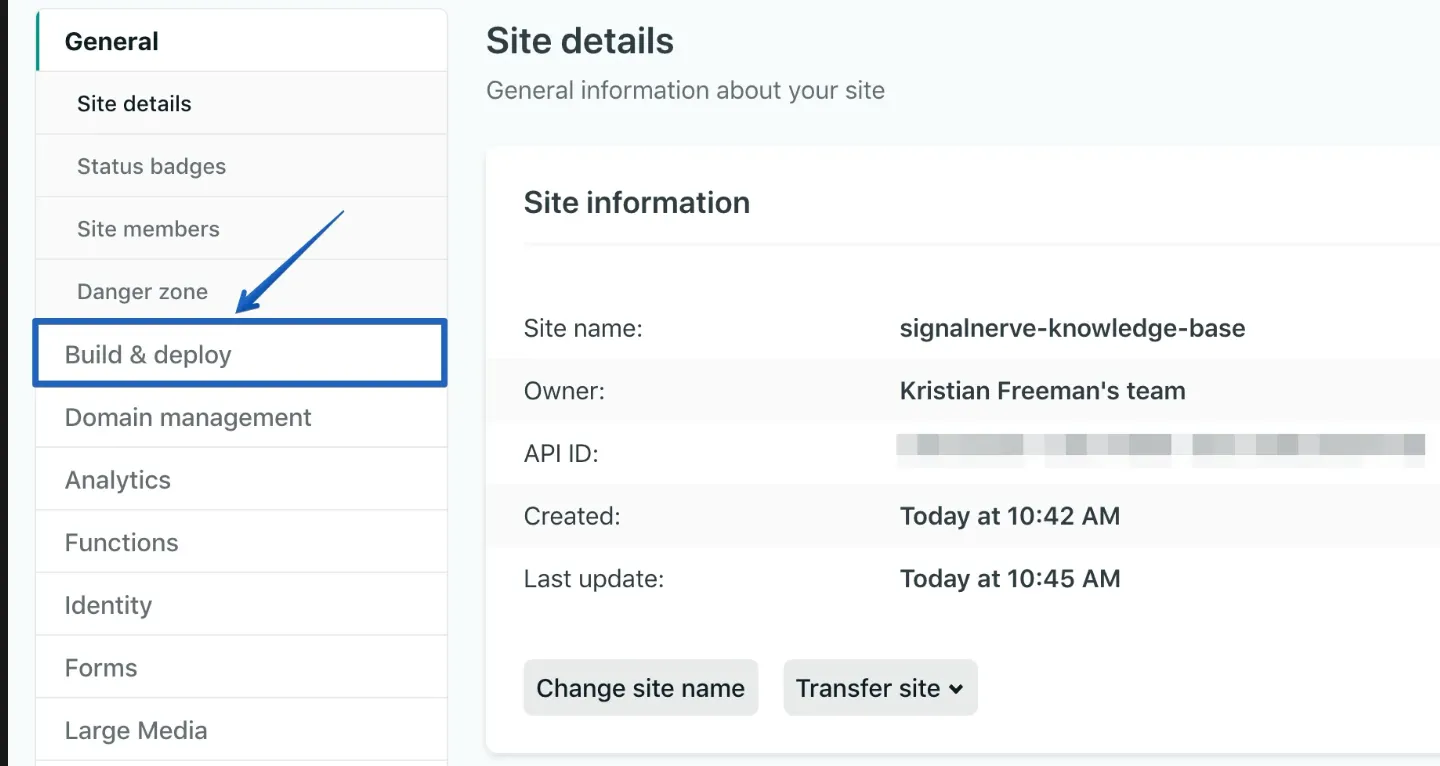Screen dimensions: 1440x766
Task: Go to Forms settings
Action: click(101, 668)
